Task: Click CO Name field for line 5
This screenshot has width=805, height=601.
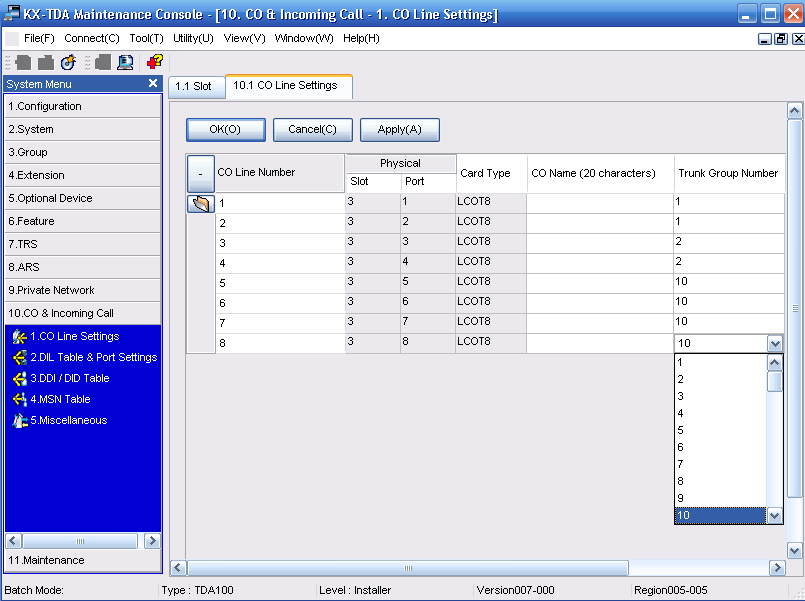Action: tap(600, 282)
